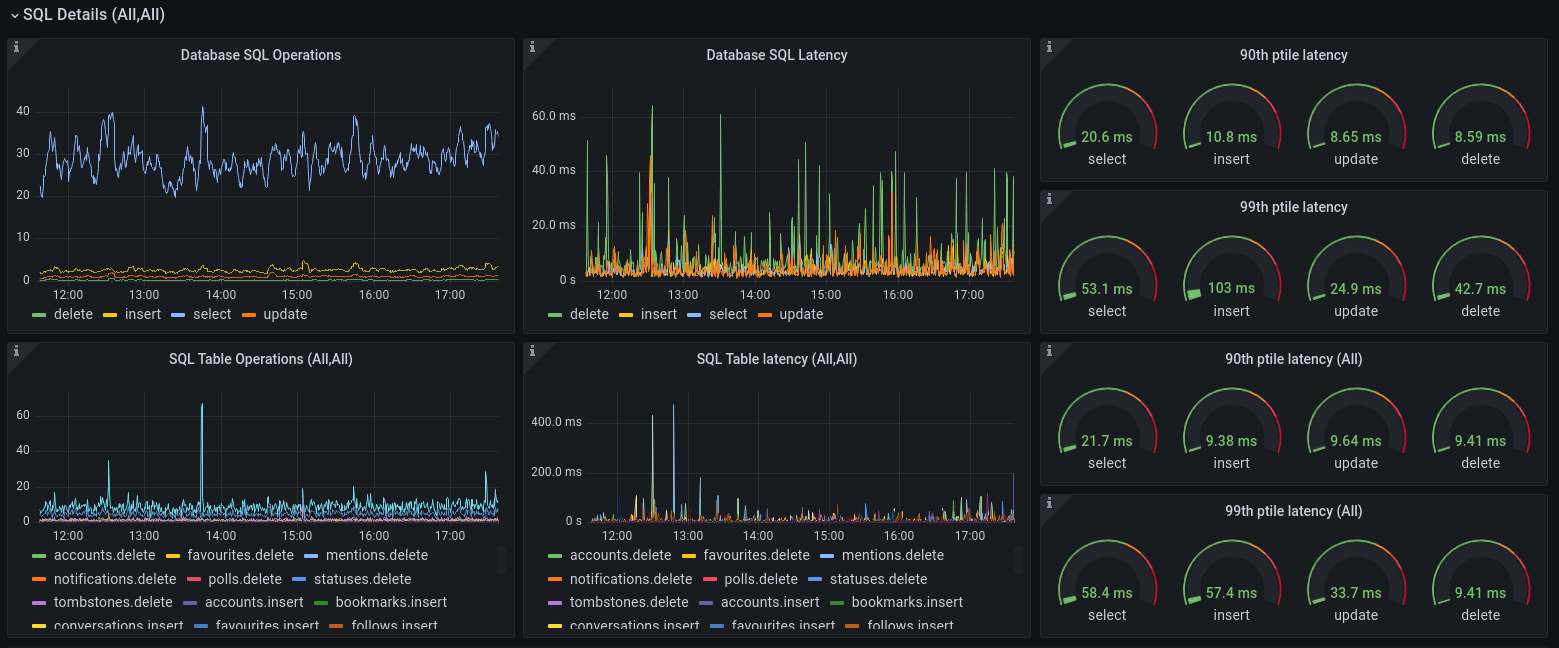
Task: Open info icon on SQL Table latency panel
Action: click(532, 351)
